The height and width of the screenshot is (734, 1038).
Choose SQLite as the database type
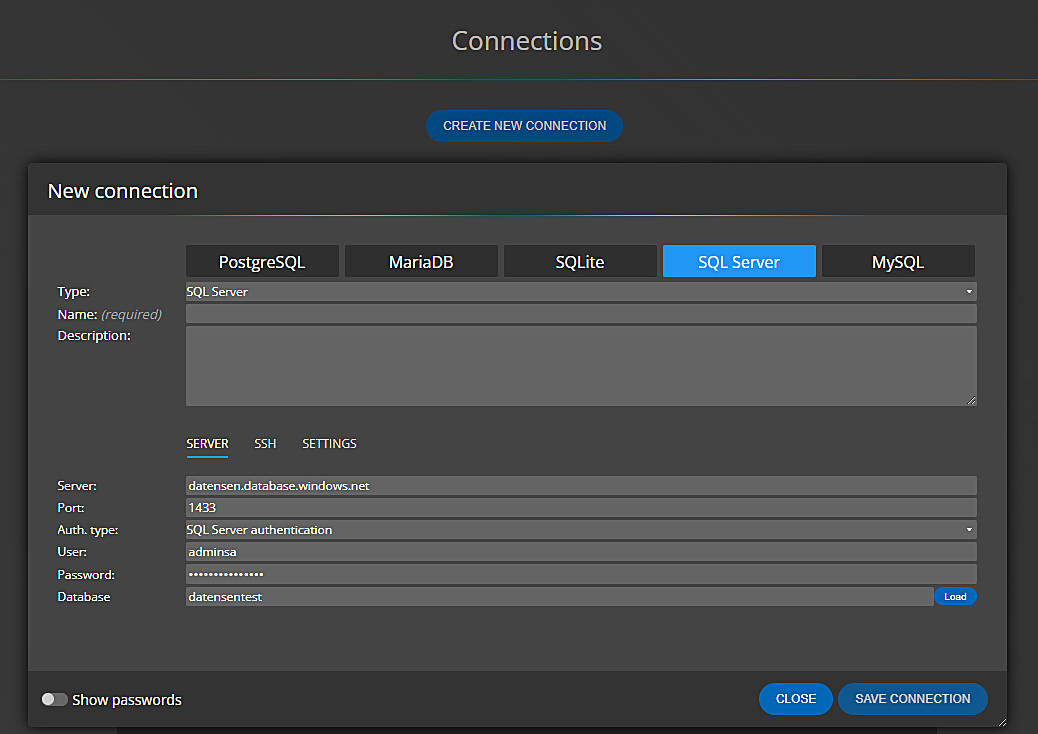click(580, 261)
